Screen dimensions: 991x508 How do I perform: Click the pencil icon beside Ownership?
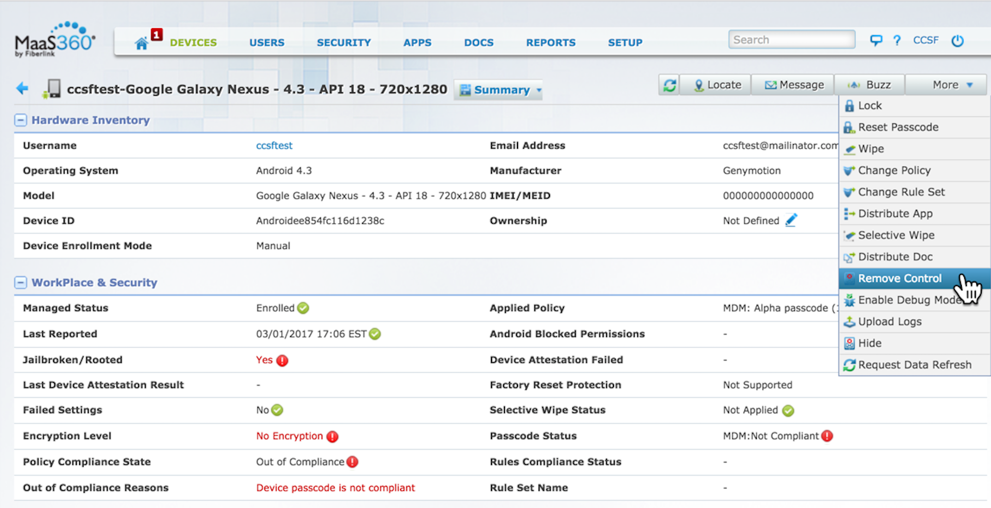point(791,220)
